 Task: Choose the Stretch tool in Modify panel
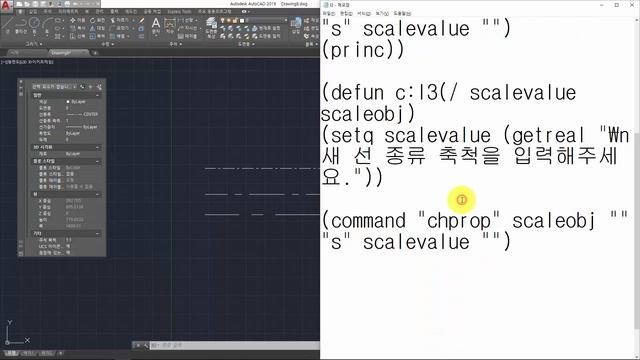click(x=78, y=36)
